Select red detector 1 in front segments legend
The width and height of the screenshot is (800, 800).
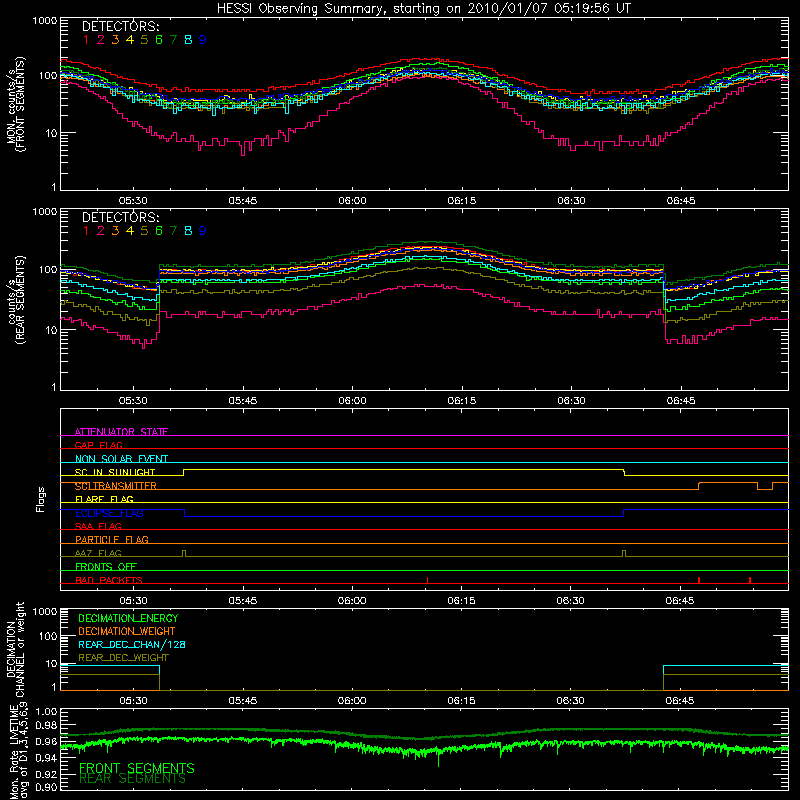86,40
